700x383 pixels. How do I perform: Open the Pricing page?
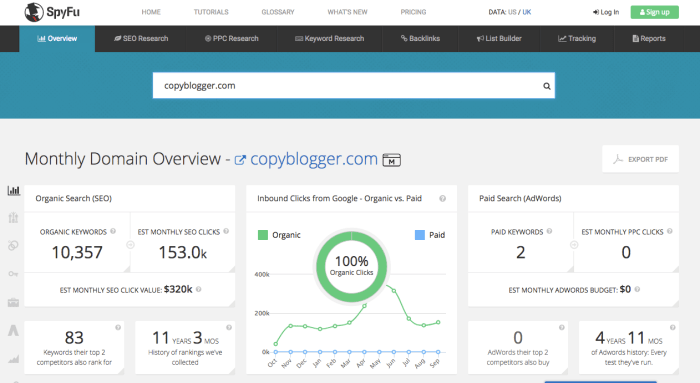[x=413, y=12]
